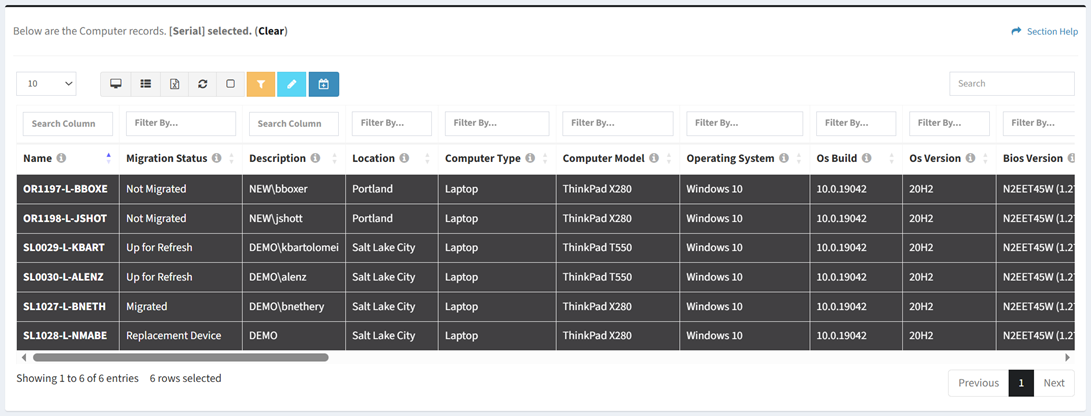Image resolution: width=1091 pixels, height=416 pixels.
Task: Click page number 1
Action: tap(1021, 383)
